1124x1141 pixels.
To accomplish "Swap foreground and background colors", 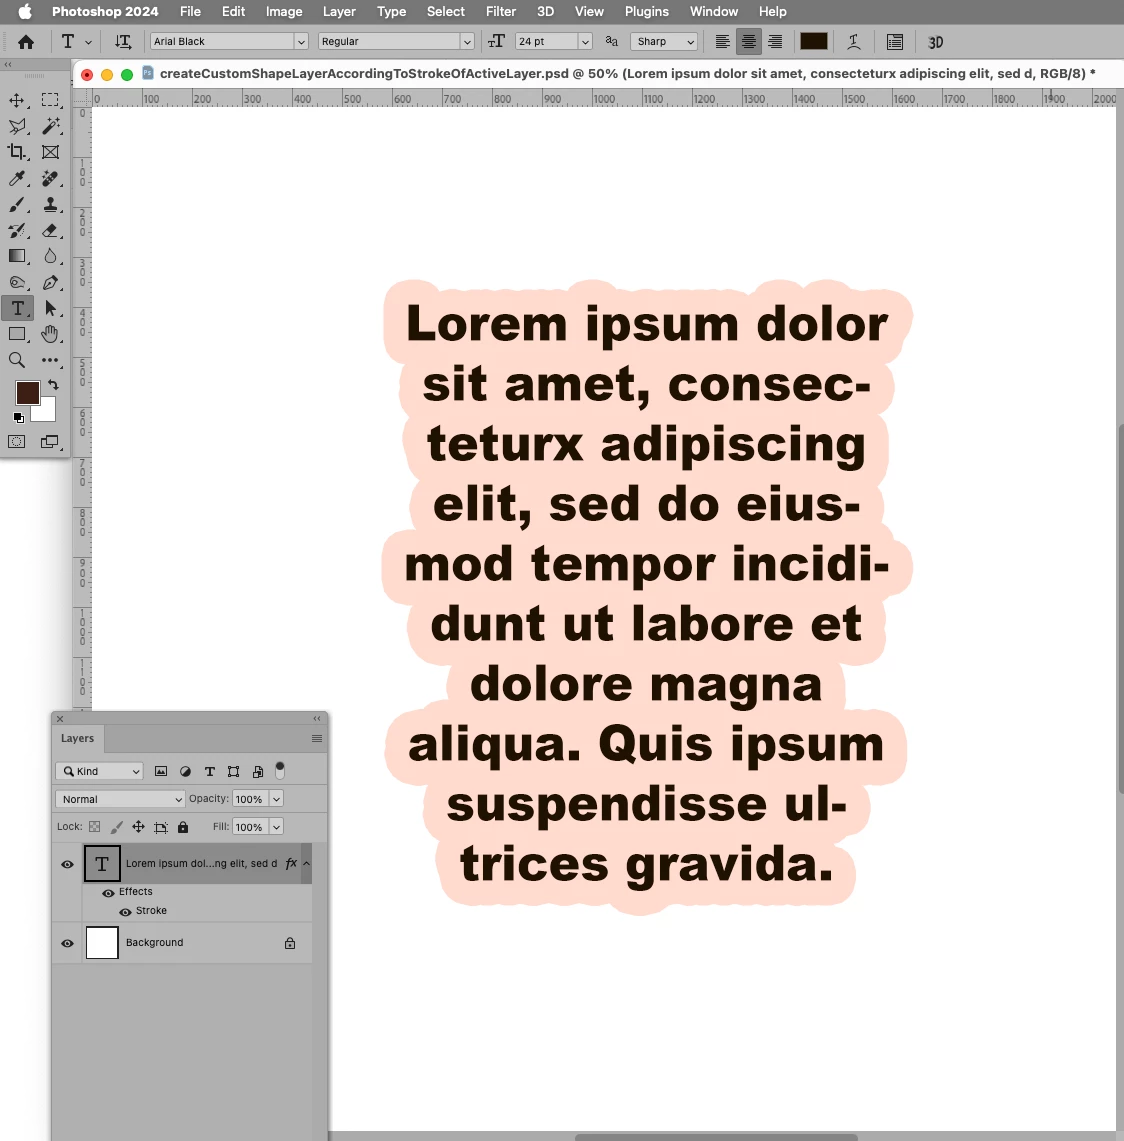I will click(53, 384).
